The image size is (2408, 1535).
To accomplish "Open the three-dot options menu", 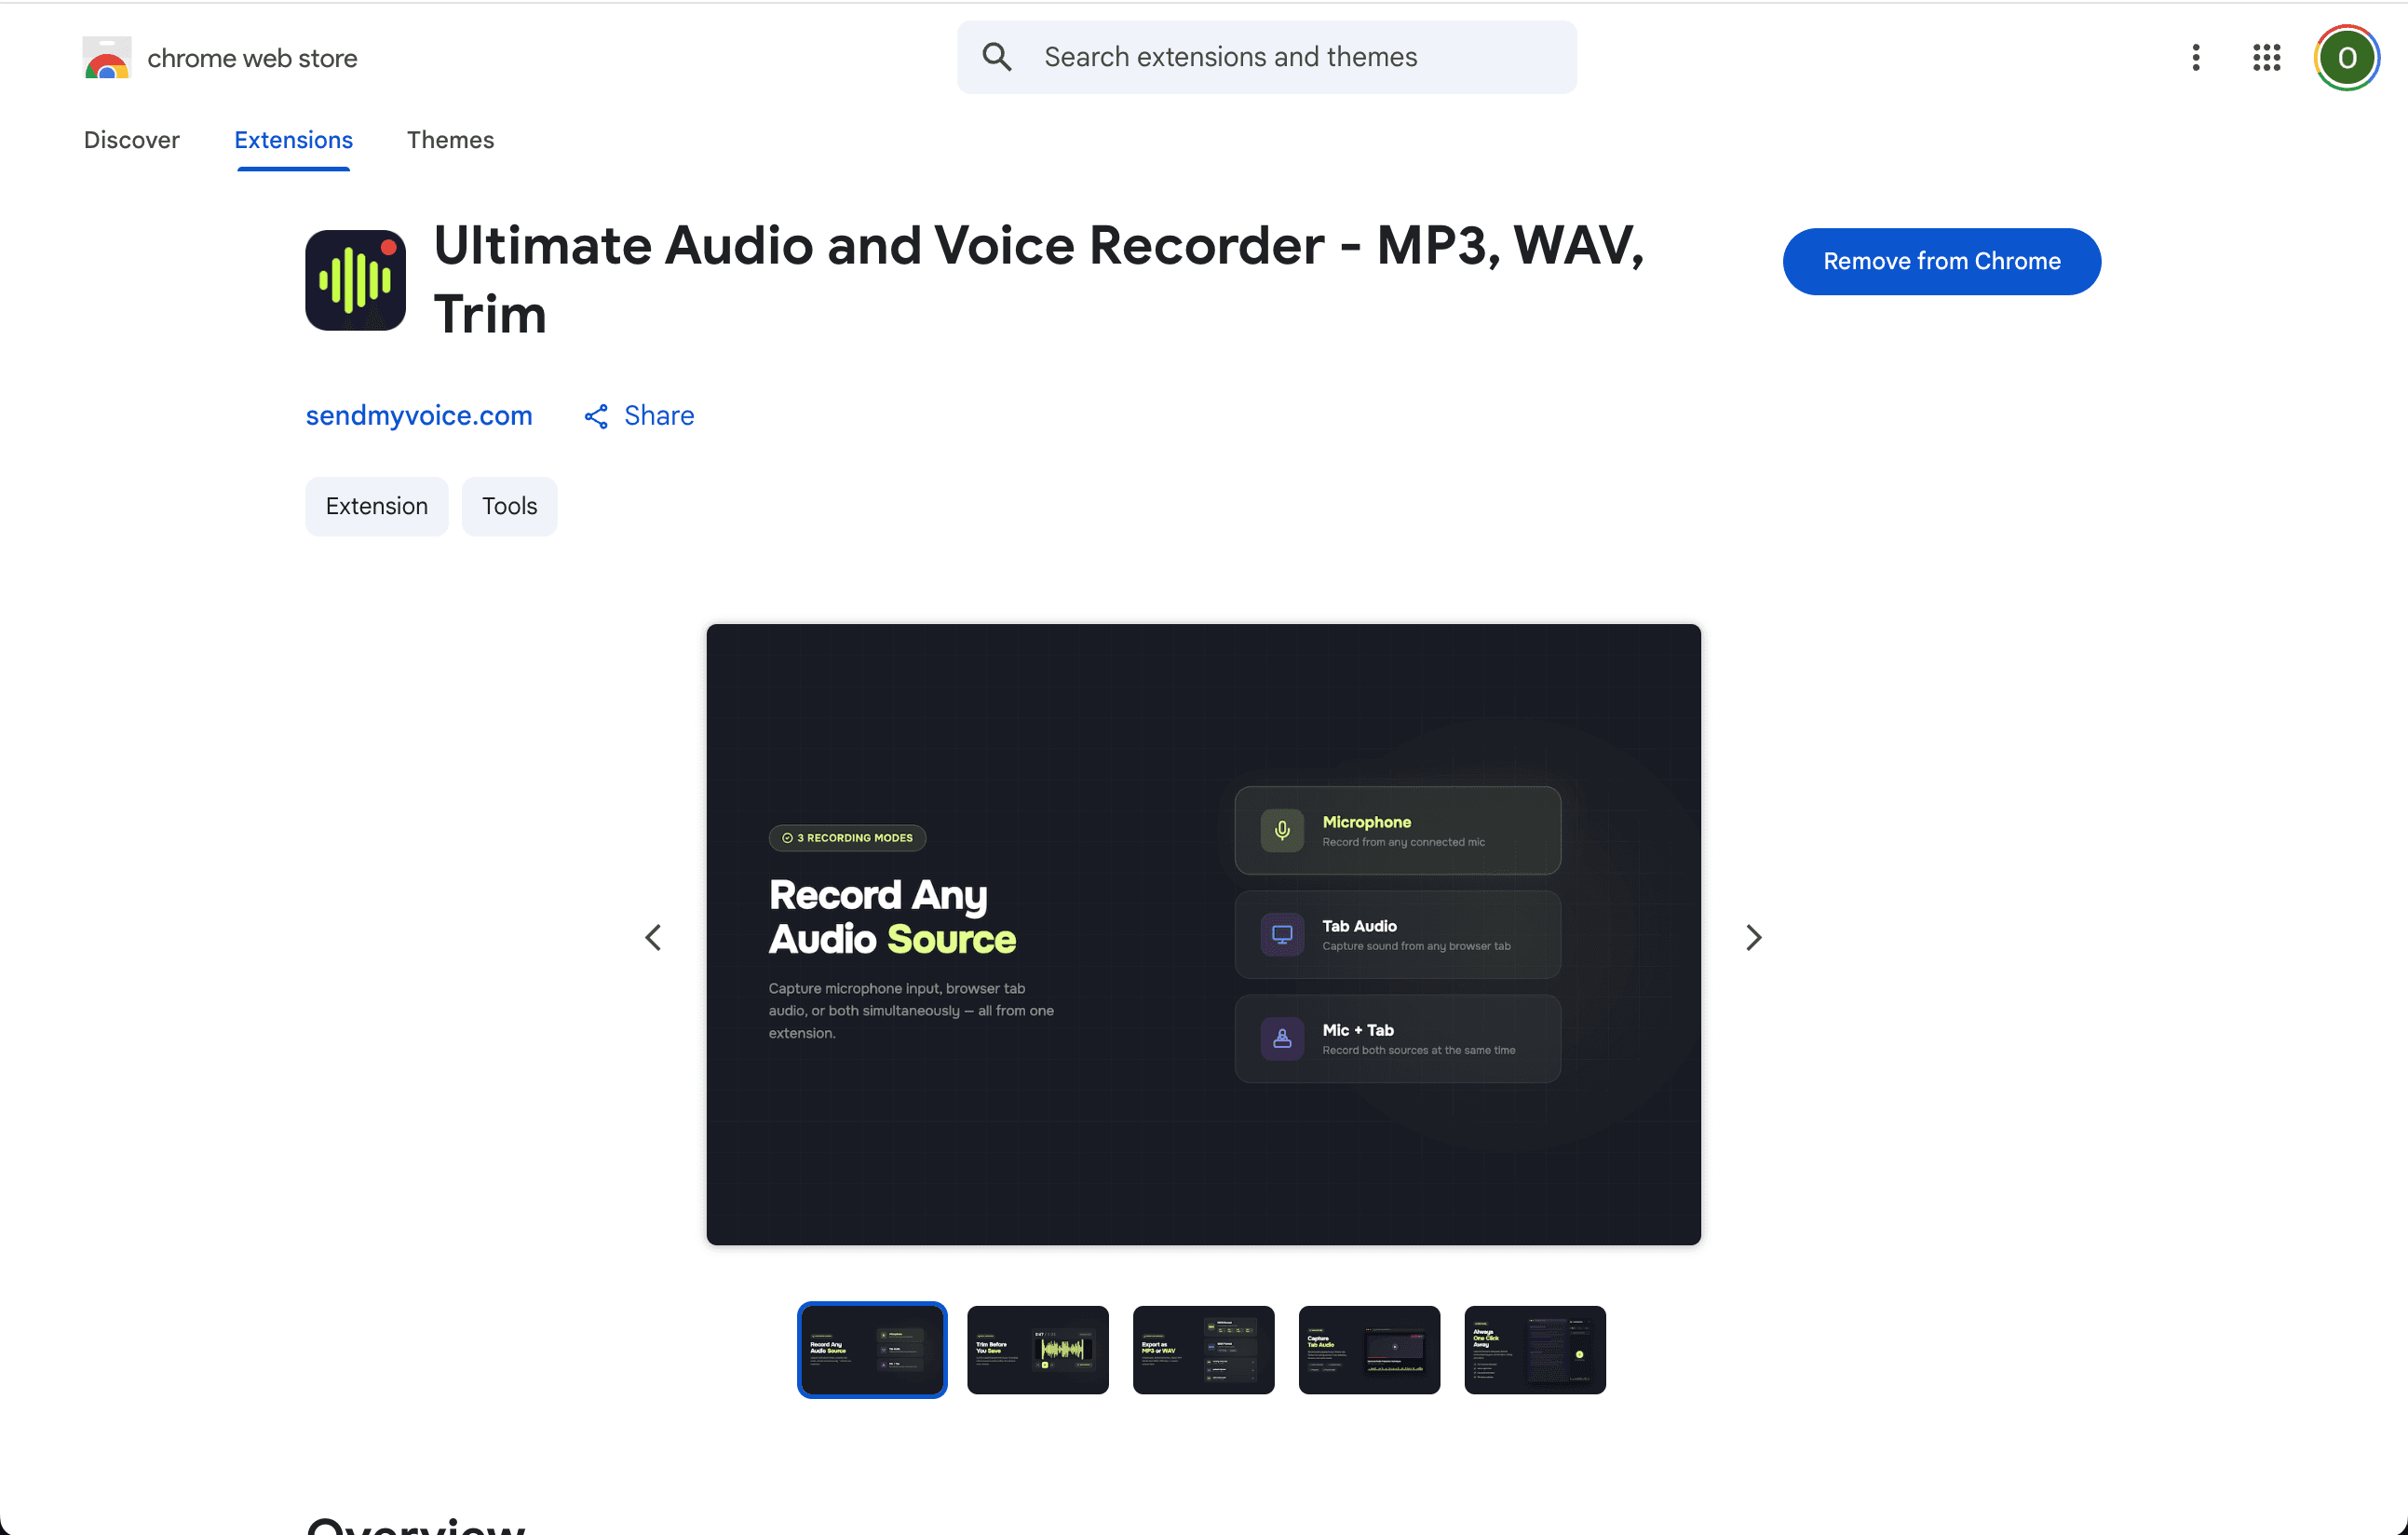I will coord(2195,57).
